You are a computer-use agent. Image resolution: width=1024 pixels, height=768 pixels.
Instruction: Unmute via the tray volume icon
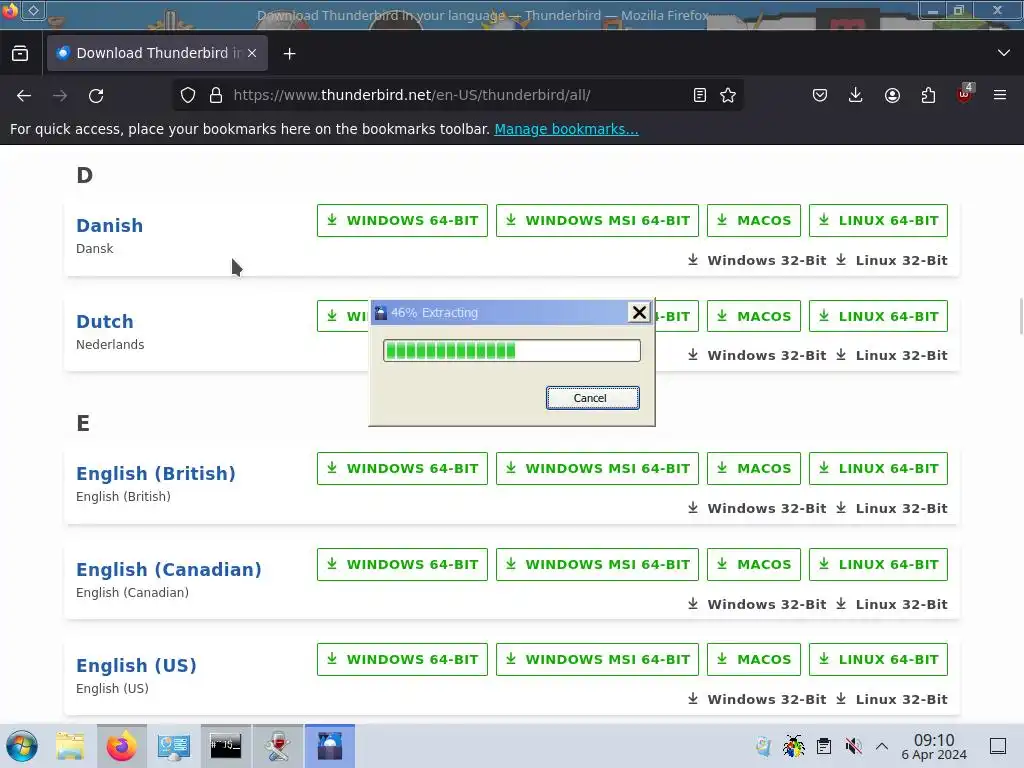point(853,746)
